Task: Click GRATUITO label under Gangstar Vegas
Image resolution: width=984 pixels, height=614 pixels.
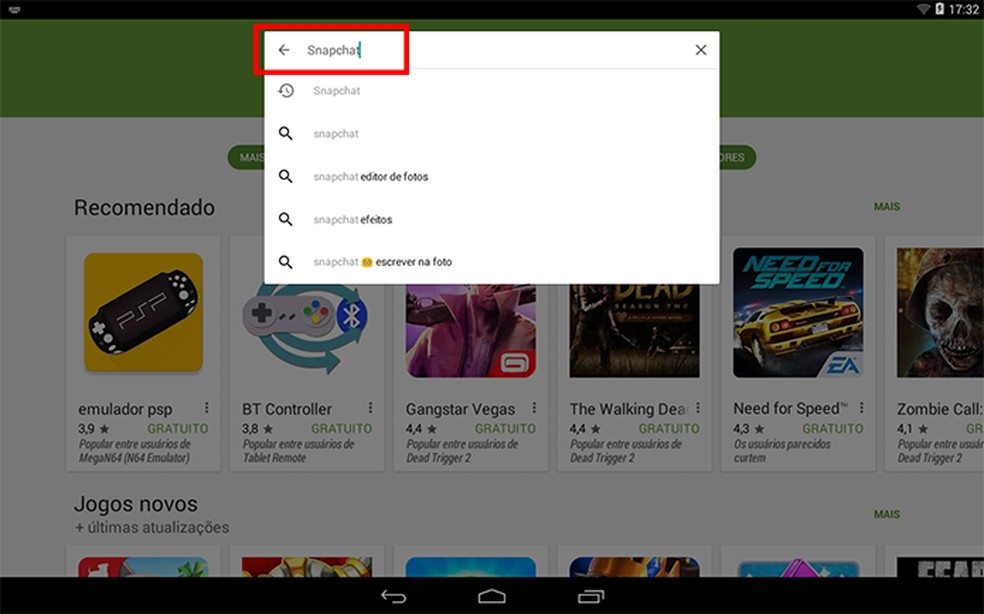Action: 505,429
